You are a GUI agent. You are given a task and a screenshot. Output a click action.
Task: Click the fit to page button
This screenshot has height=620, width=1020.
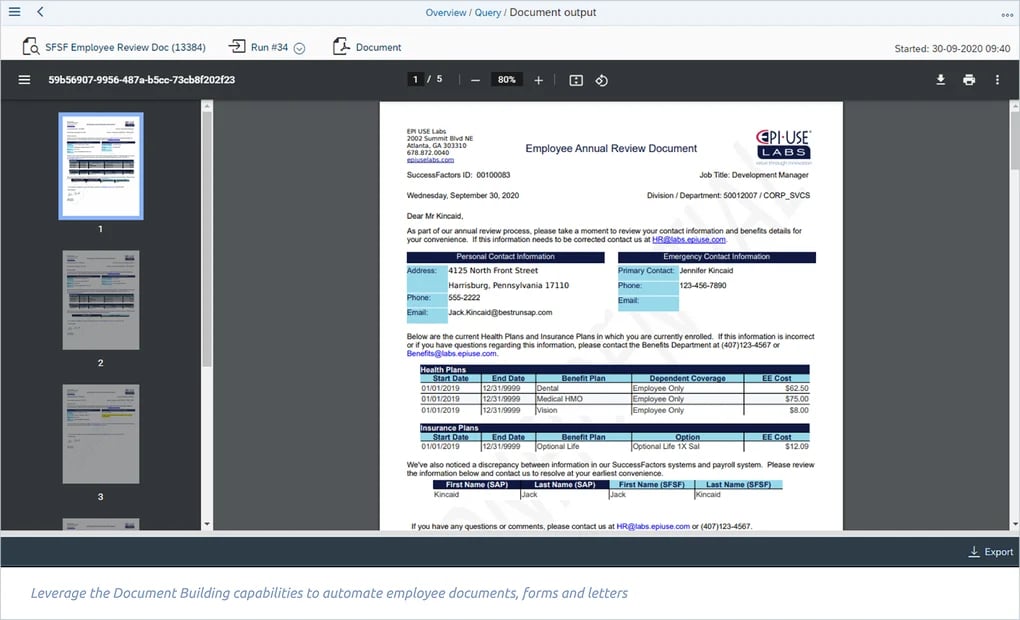(x=576, y=80)
